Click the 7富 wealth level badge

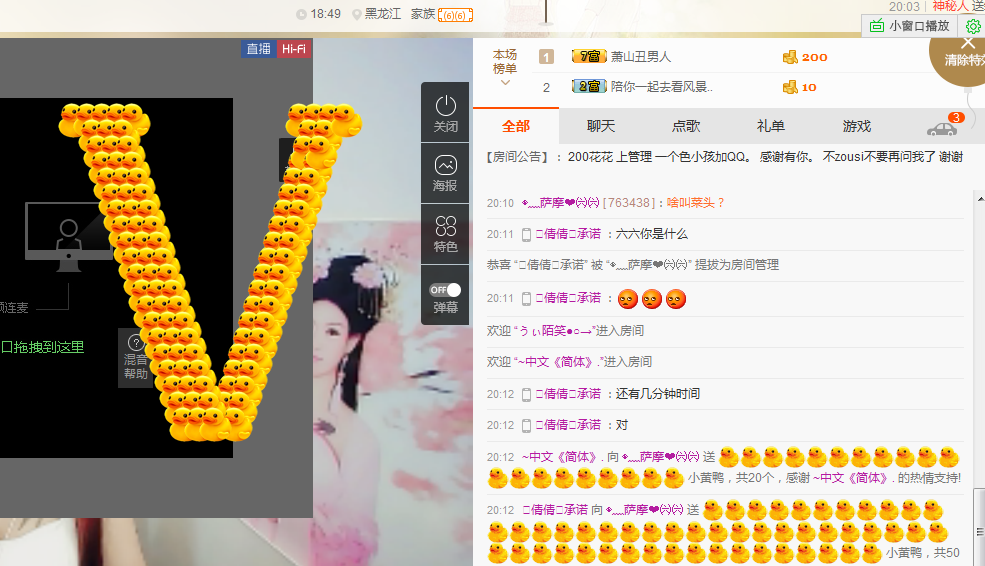click(589, 57)
